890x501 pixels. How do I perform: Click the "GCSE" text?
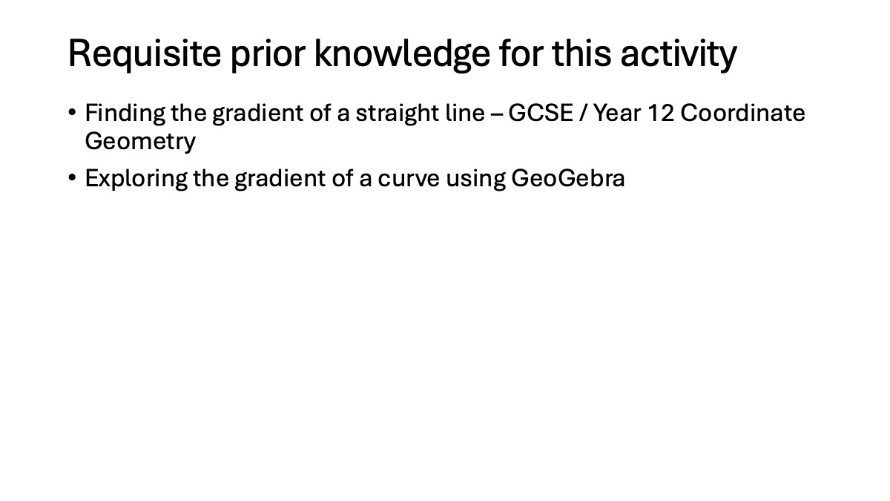pyautogui.click(x=541, y=113)
